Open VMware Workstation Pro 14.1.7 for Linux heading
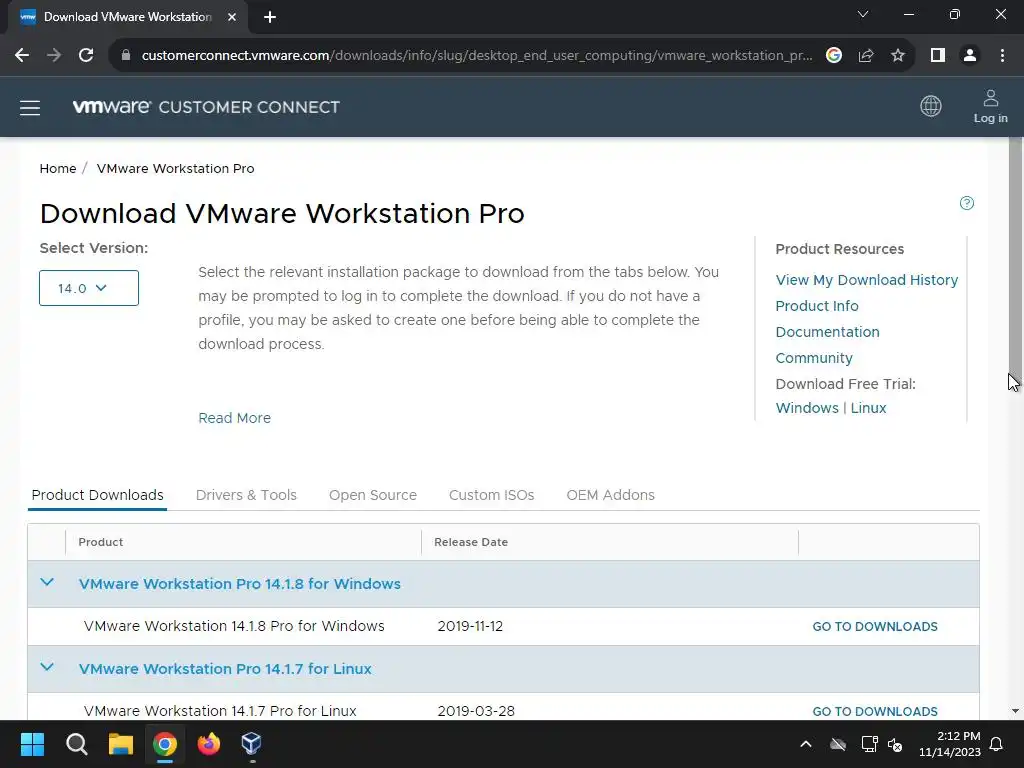The image size is (1024, 768). click(225, 669)
